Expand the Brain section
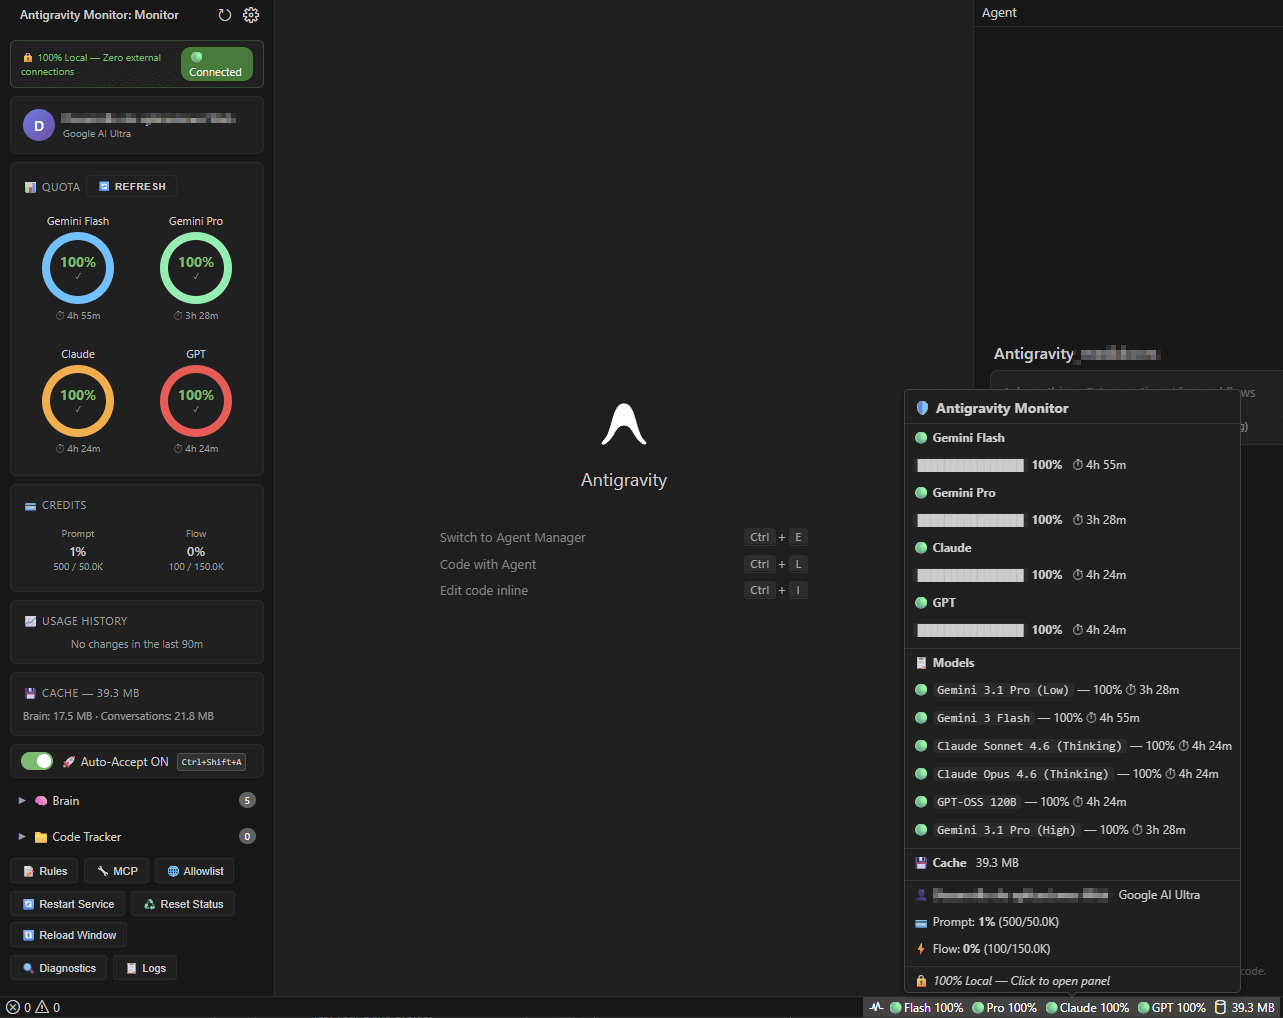The height and width of the screenshot is (1018, 1283). click(x=22, y=800)
